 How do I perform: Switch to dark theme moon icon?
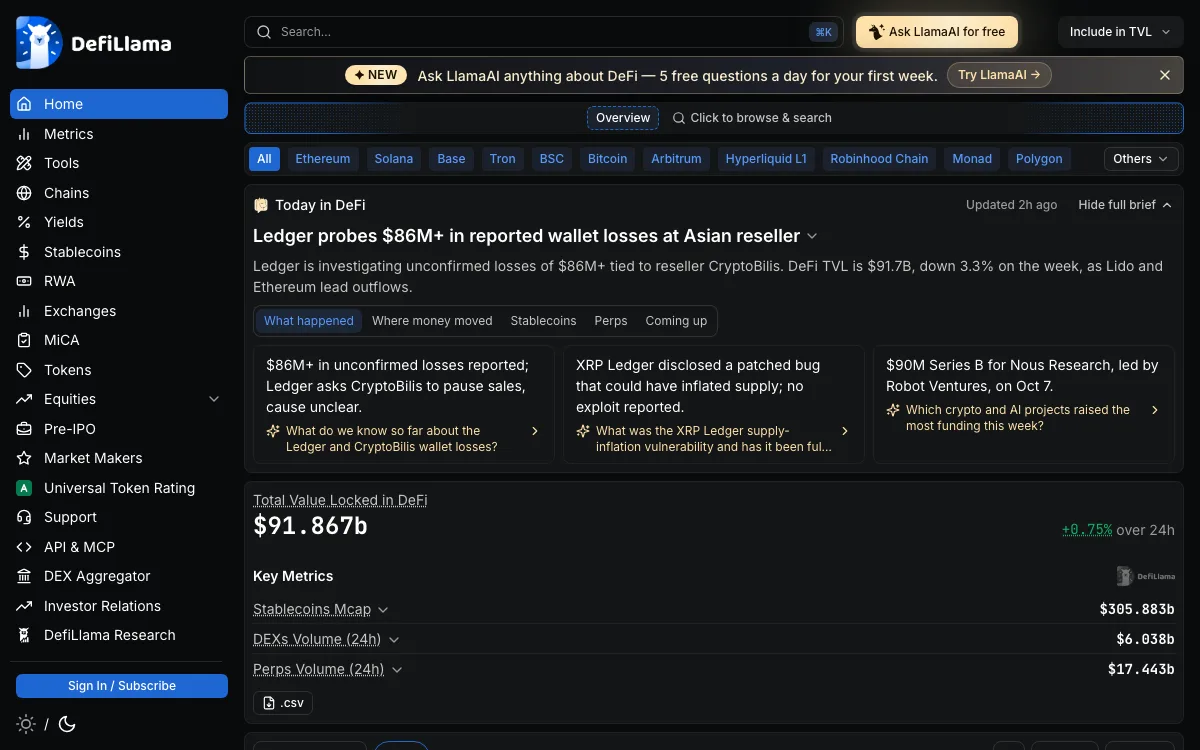(x=68, y=724)
